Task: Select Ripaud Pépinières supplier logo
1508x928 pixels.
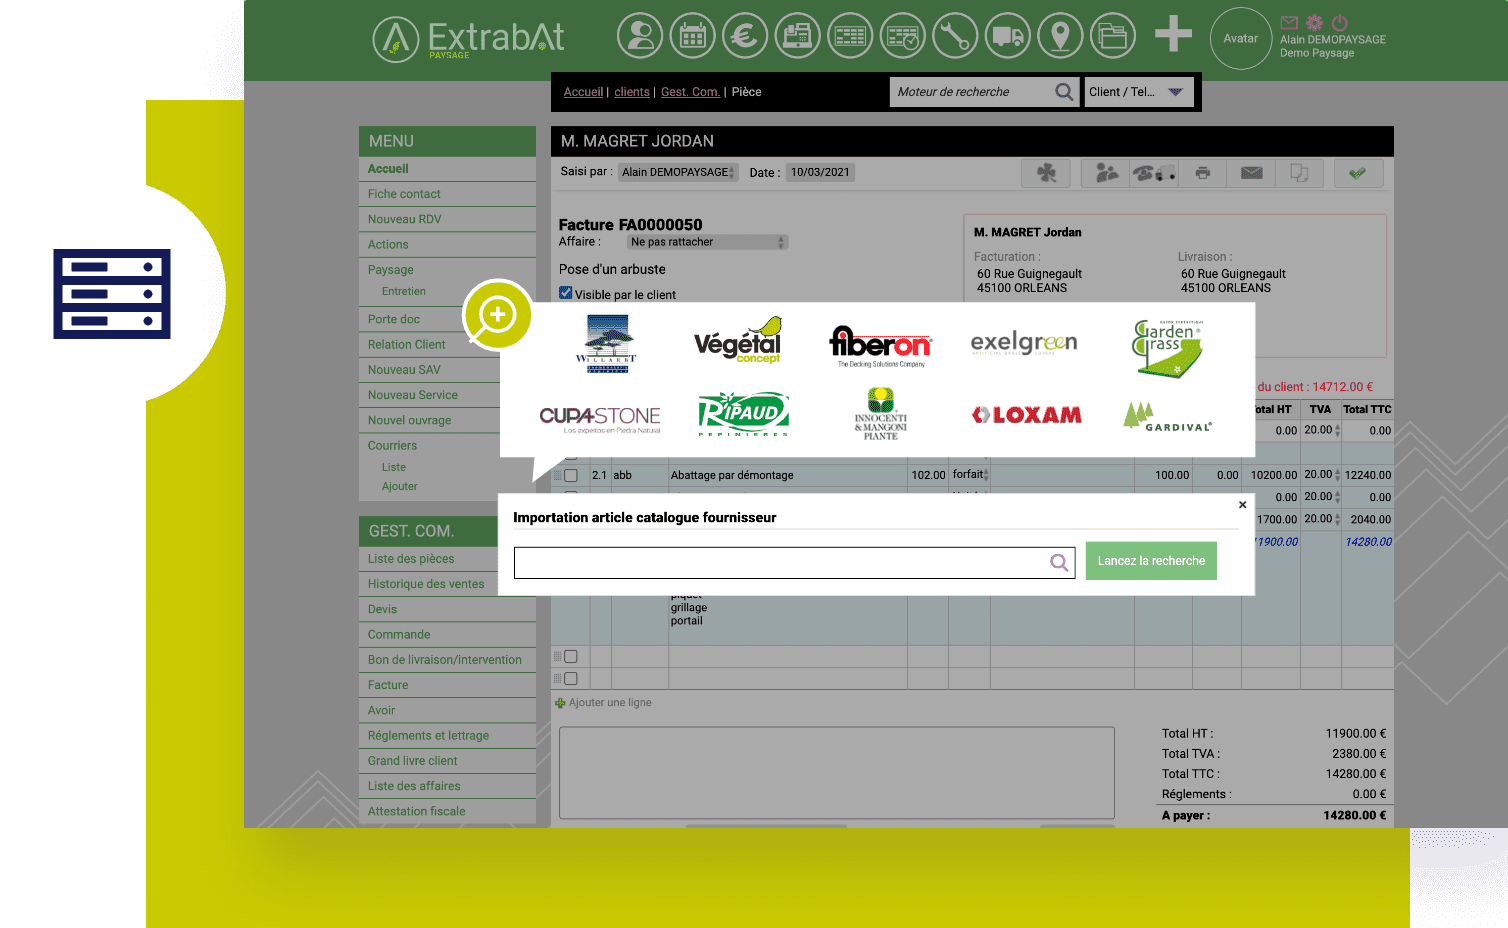Action: 743,414
